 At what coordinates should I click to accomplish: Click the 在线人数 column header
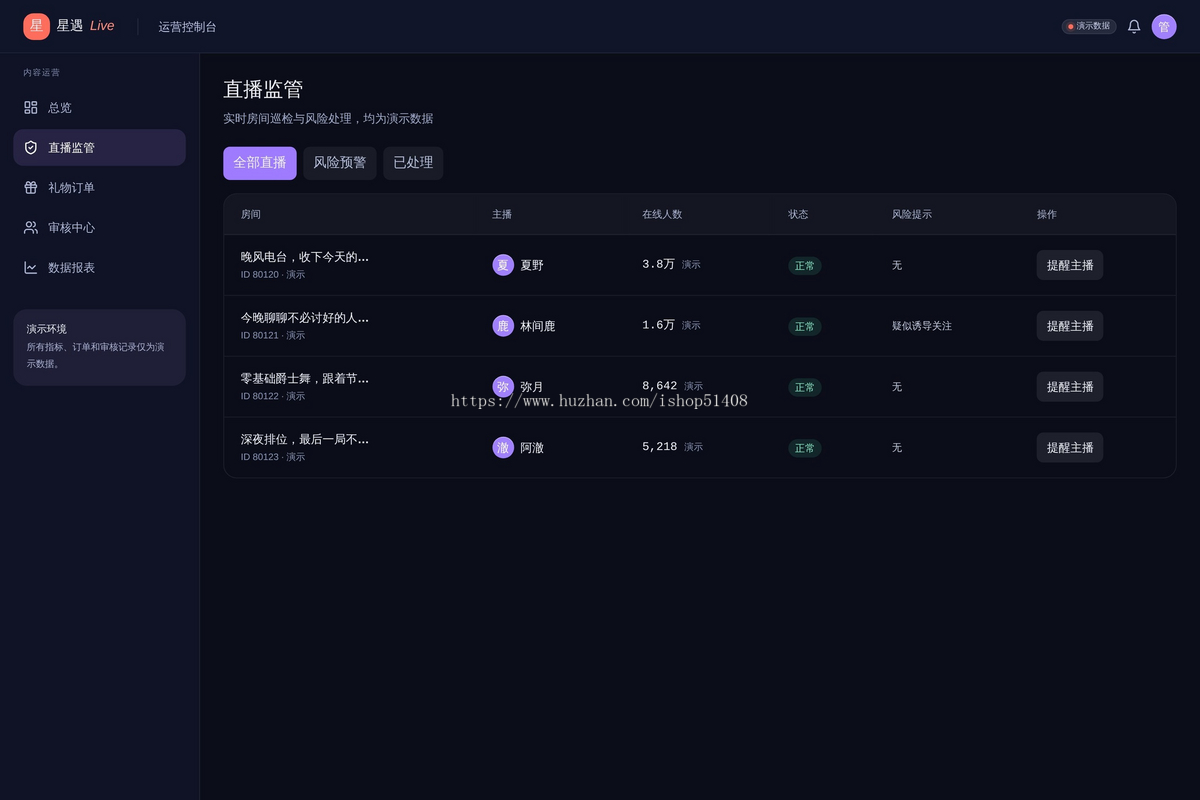[x=662, y=214]
